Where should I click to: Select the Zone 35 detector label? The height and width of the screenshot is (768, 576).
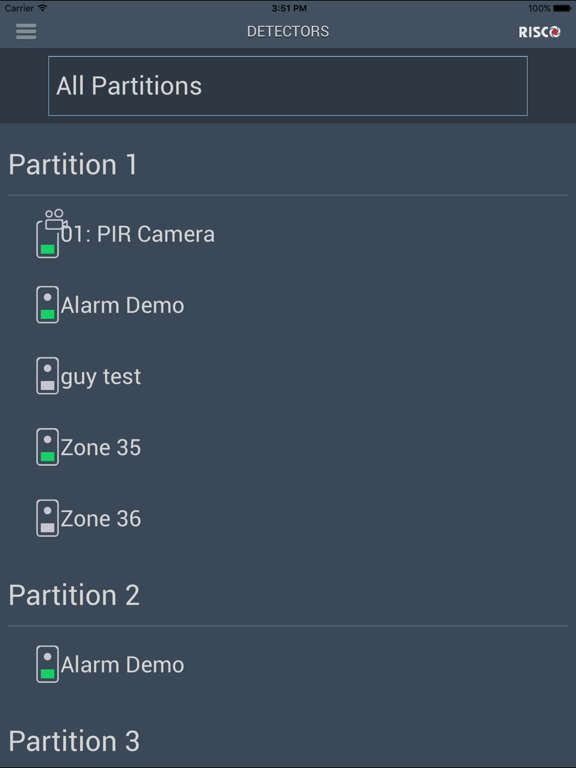pyautogui.click(x=101, y=448)
